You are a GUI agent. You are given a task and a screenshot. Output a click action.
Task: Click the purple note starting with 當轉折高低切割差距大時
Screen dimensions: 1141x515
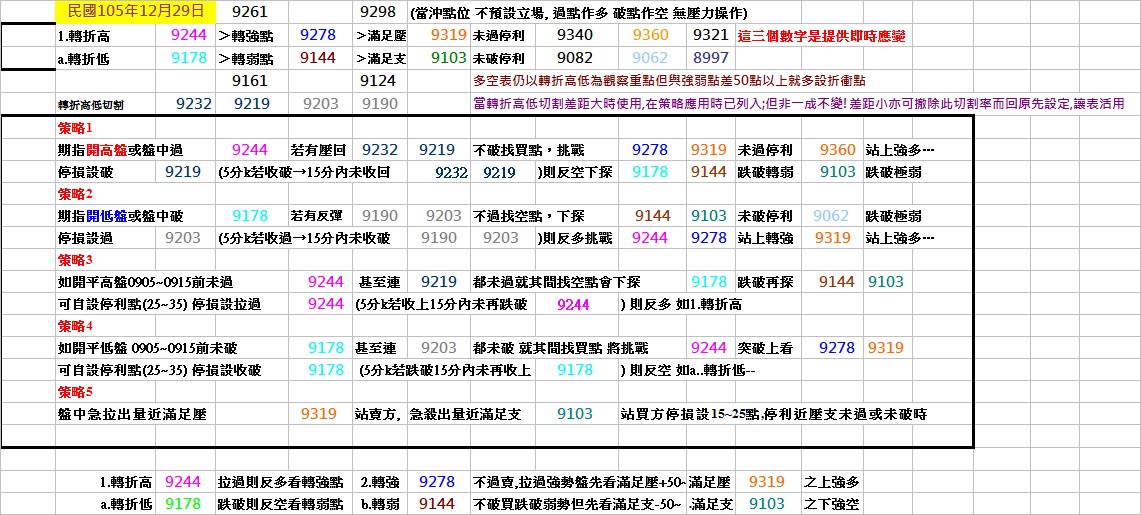click(798, 105)
